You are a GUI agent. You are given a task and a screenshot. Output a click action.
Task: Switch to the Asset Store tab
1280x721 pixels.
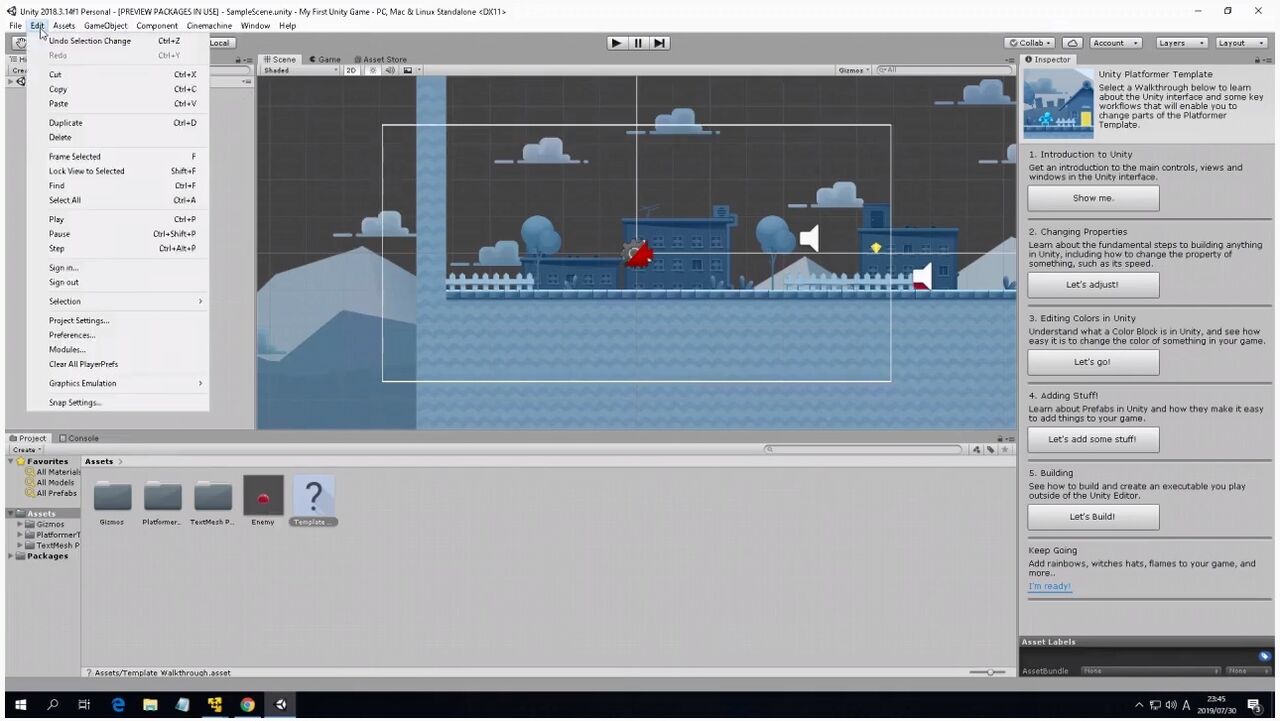(x=379, y=59)
